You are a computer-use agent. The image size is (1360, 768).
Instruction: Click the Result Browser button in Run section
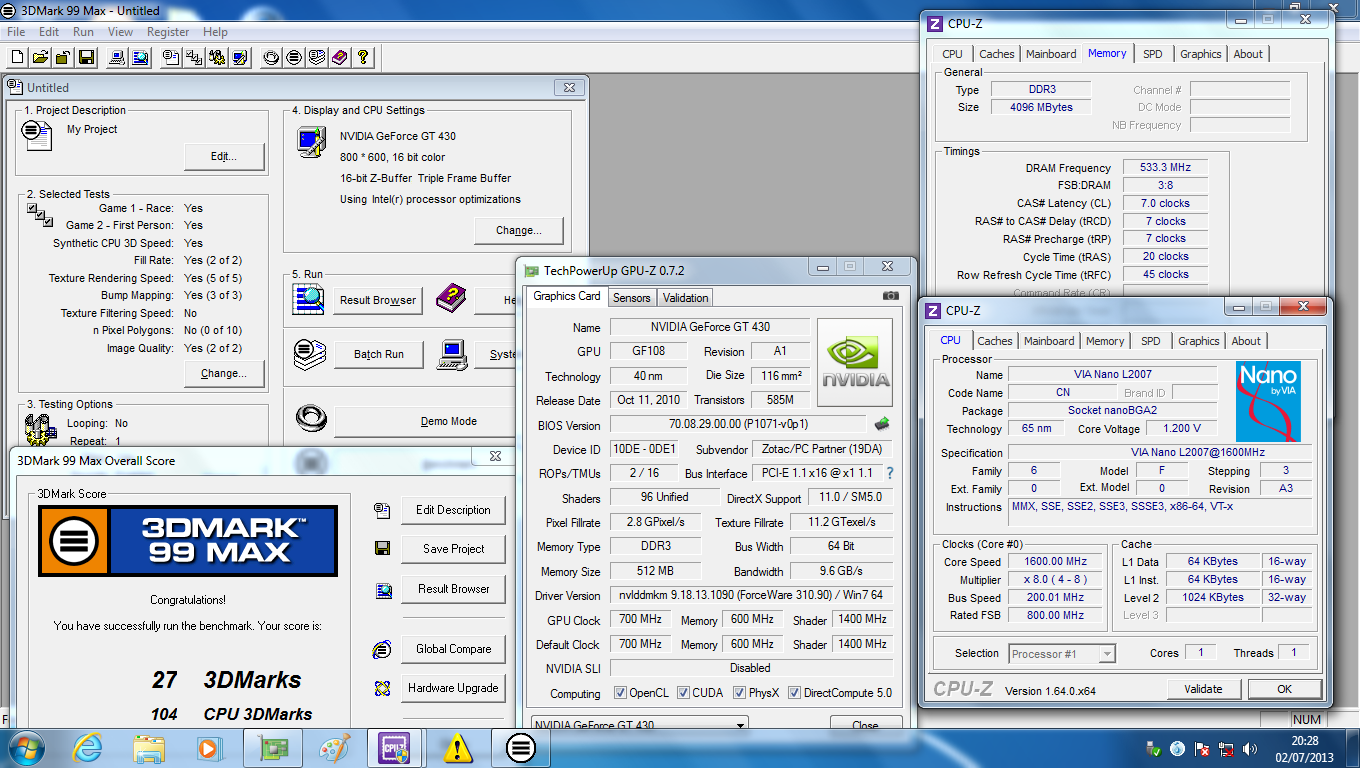pyautogui.click(x=379, y=300)
